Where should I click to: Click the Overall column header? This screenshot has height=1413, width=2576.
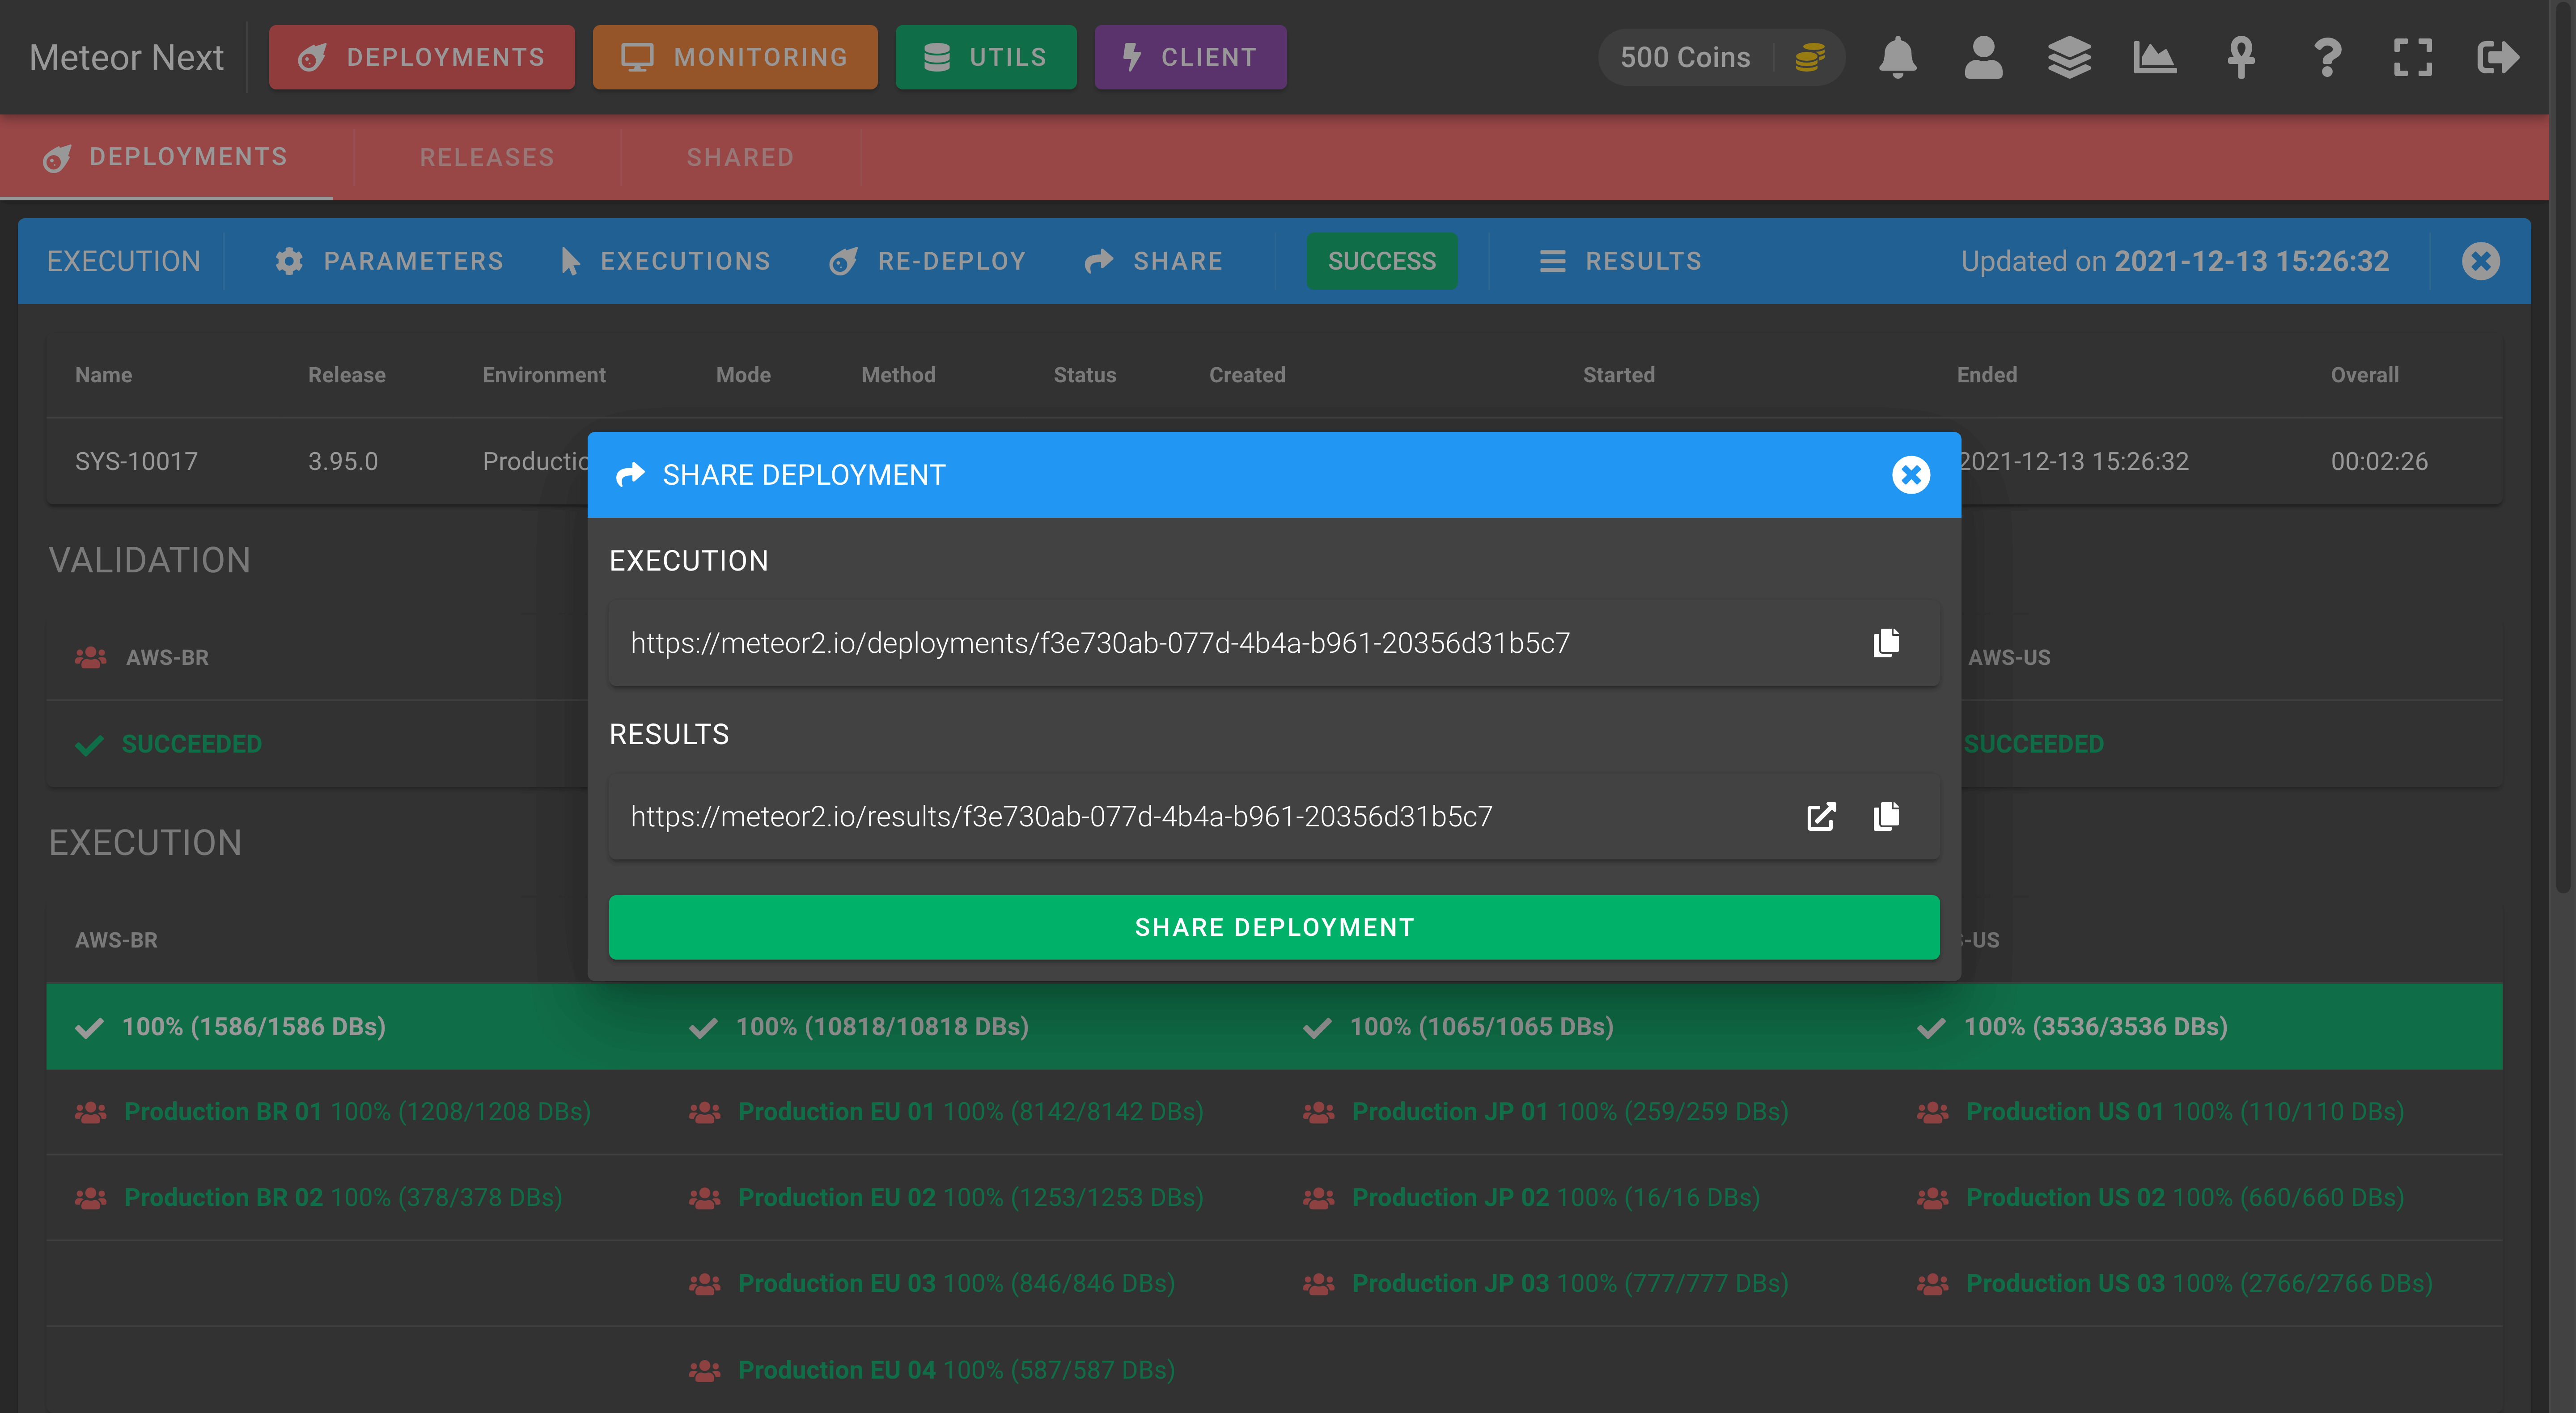(2364, 375)
